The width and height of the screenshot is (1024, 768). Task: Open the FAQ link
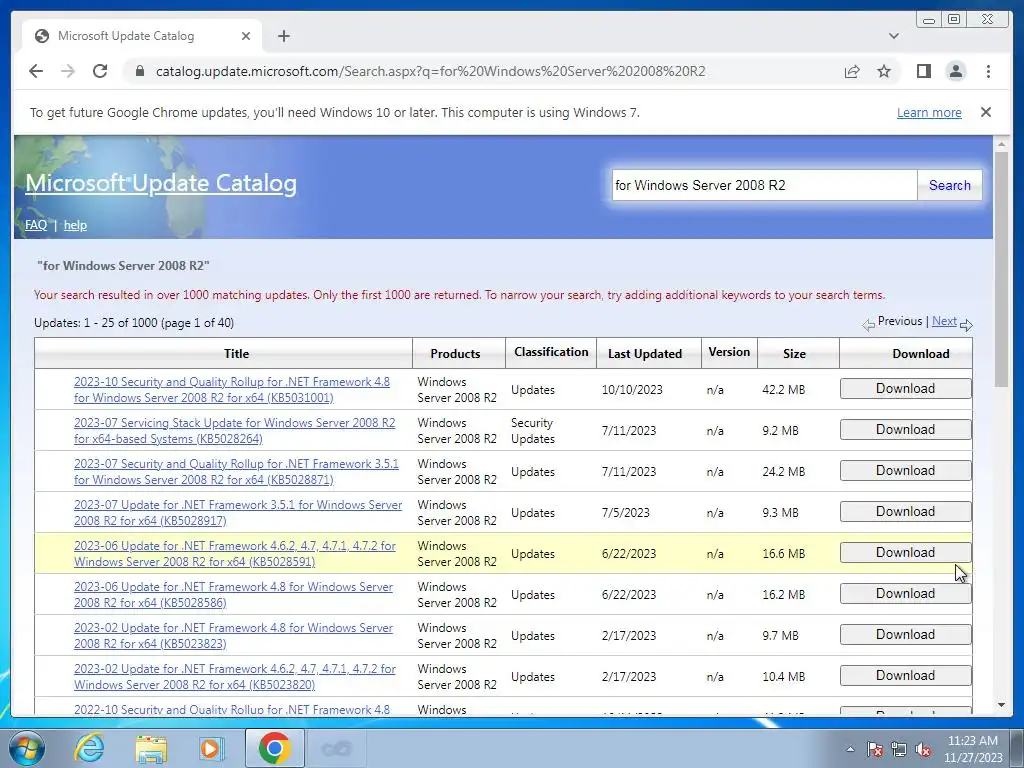pos(36,225)
